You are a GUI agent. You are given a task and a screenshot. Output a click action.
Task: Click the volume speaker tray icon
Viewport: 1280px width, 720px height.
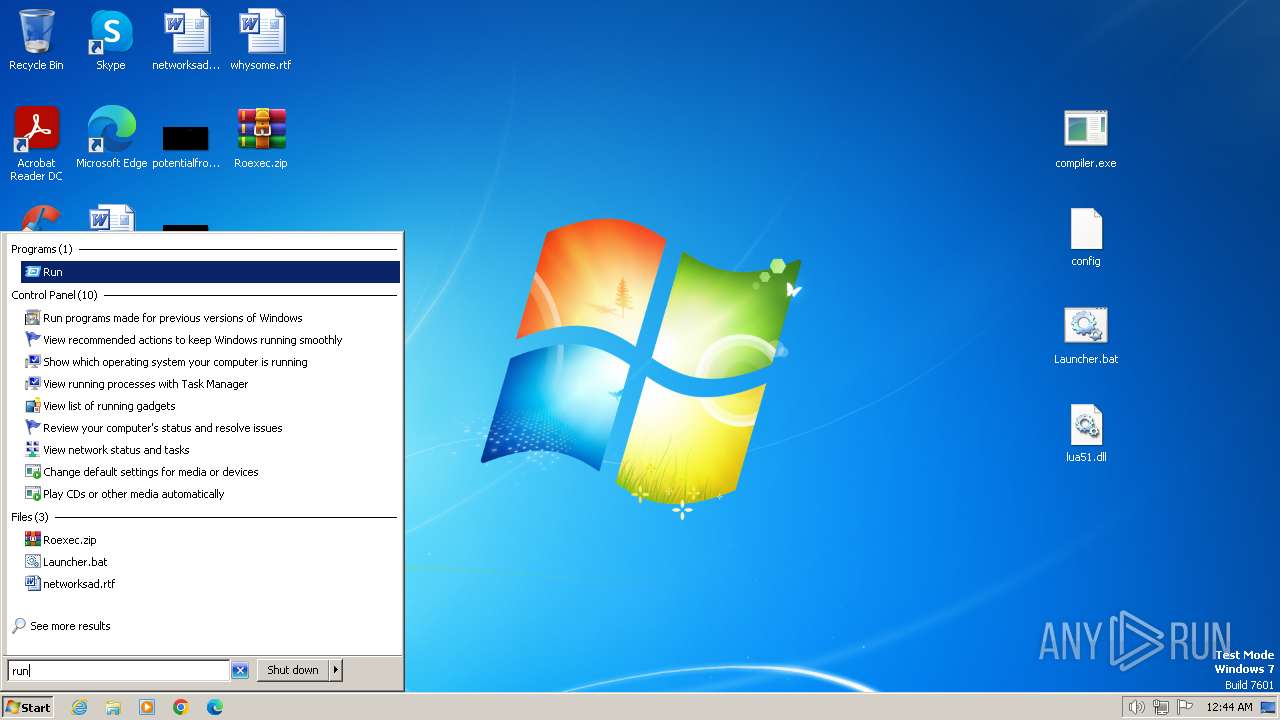(x=1136, y=707)
